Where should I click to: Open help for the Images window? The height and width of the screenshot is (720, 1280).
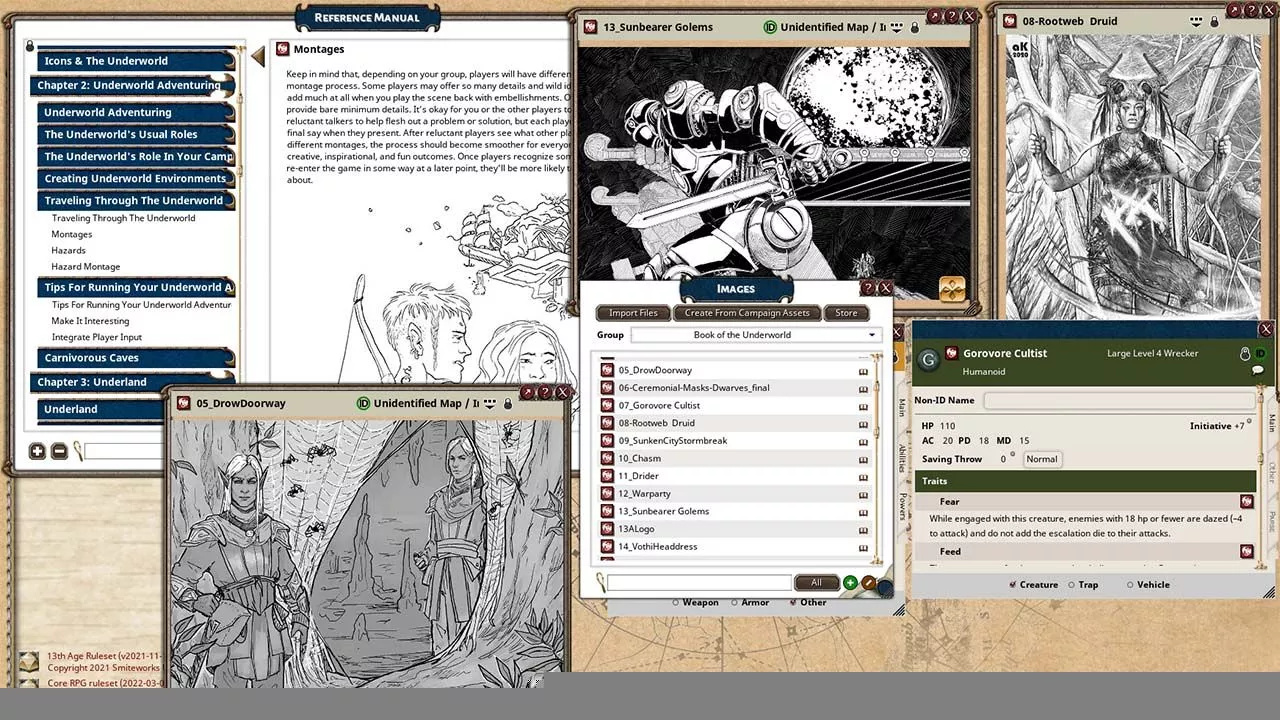(x=867, y=288)
